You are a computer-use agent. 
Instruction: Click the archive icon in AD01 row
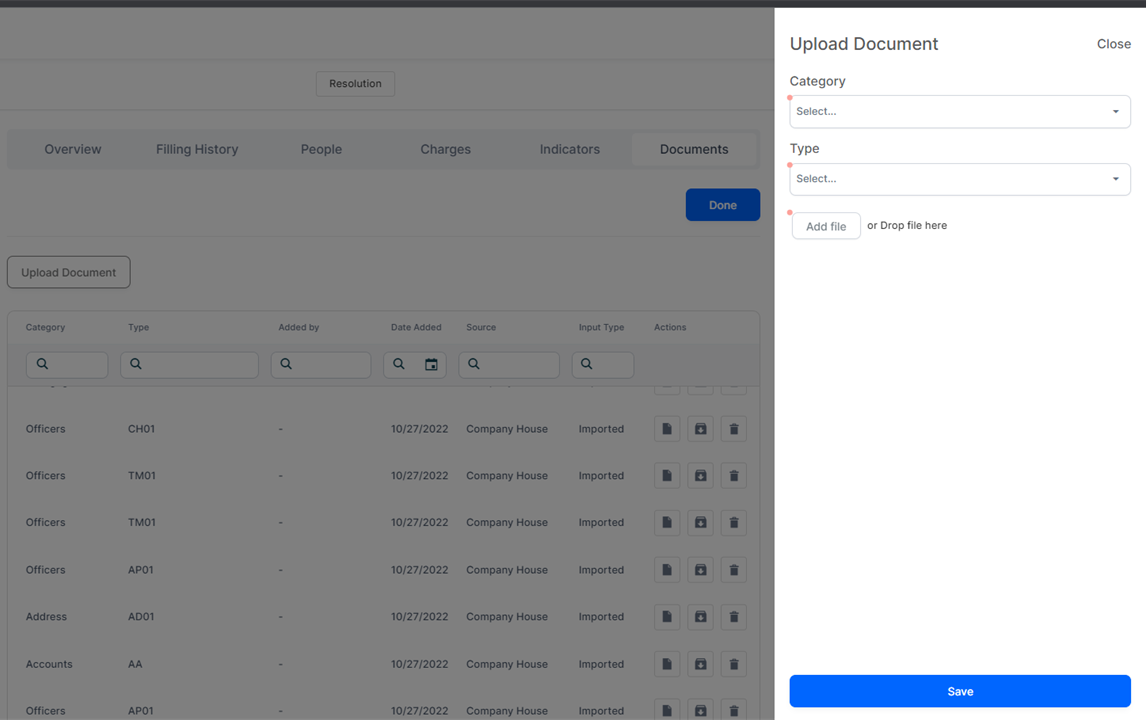[700, 617]
